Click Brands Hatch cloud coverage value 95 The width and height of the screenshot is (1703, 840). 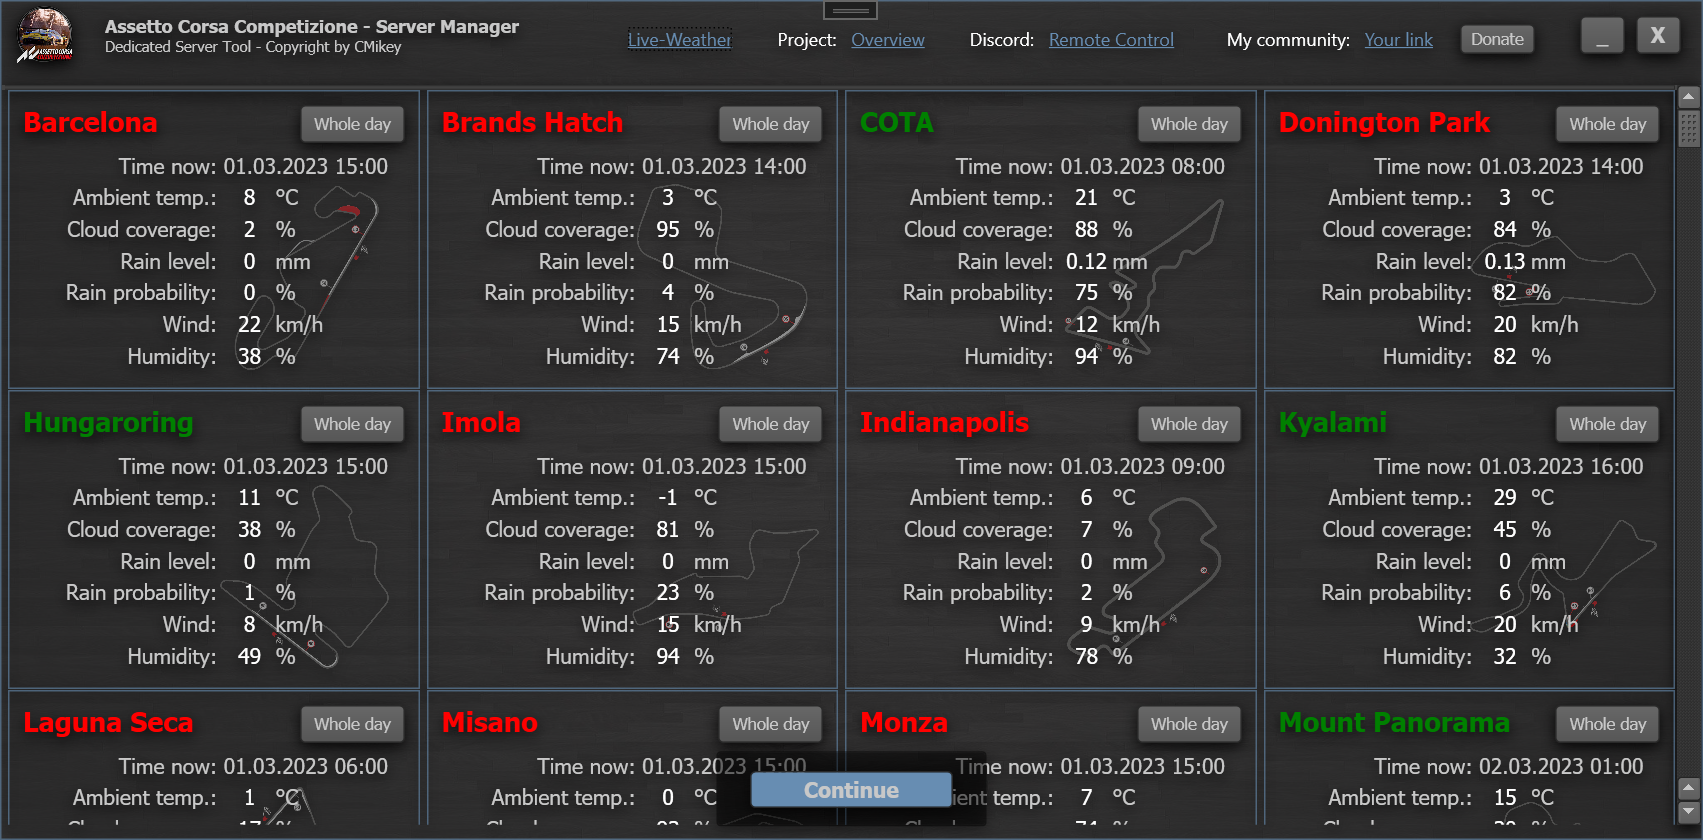tap(667, 229)
